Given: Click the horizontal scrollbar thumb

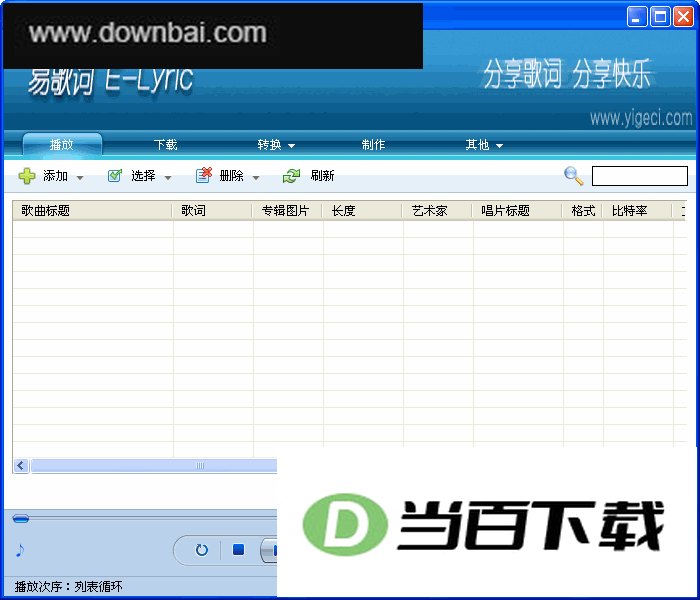Looking at the screenshot, I should click(x=154, y=466).
